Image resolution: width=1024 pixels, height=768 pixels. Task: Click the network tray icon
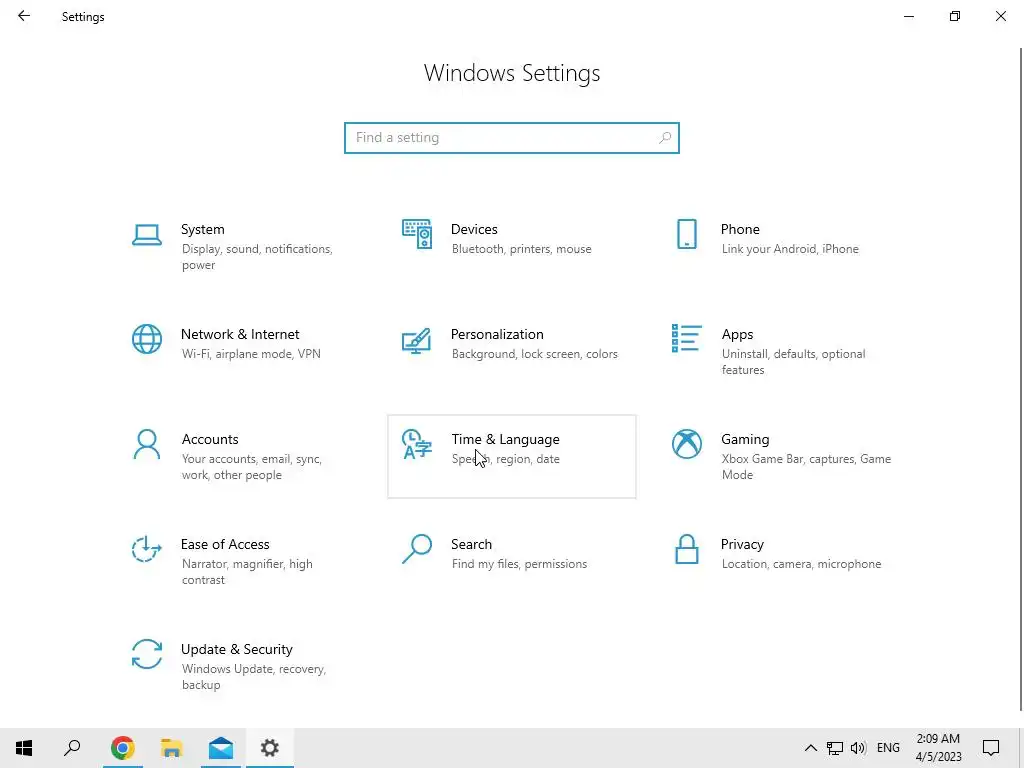[x=835, y=748]
